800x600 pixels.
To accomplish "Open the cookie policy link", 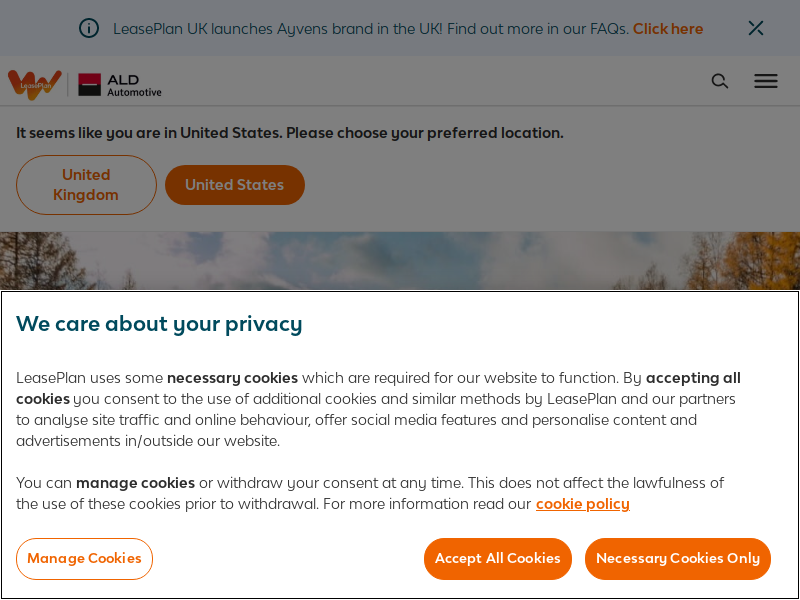I will pos(583,504).
